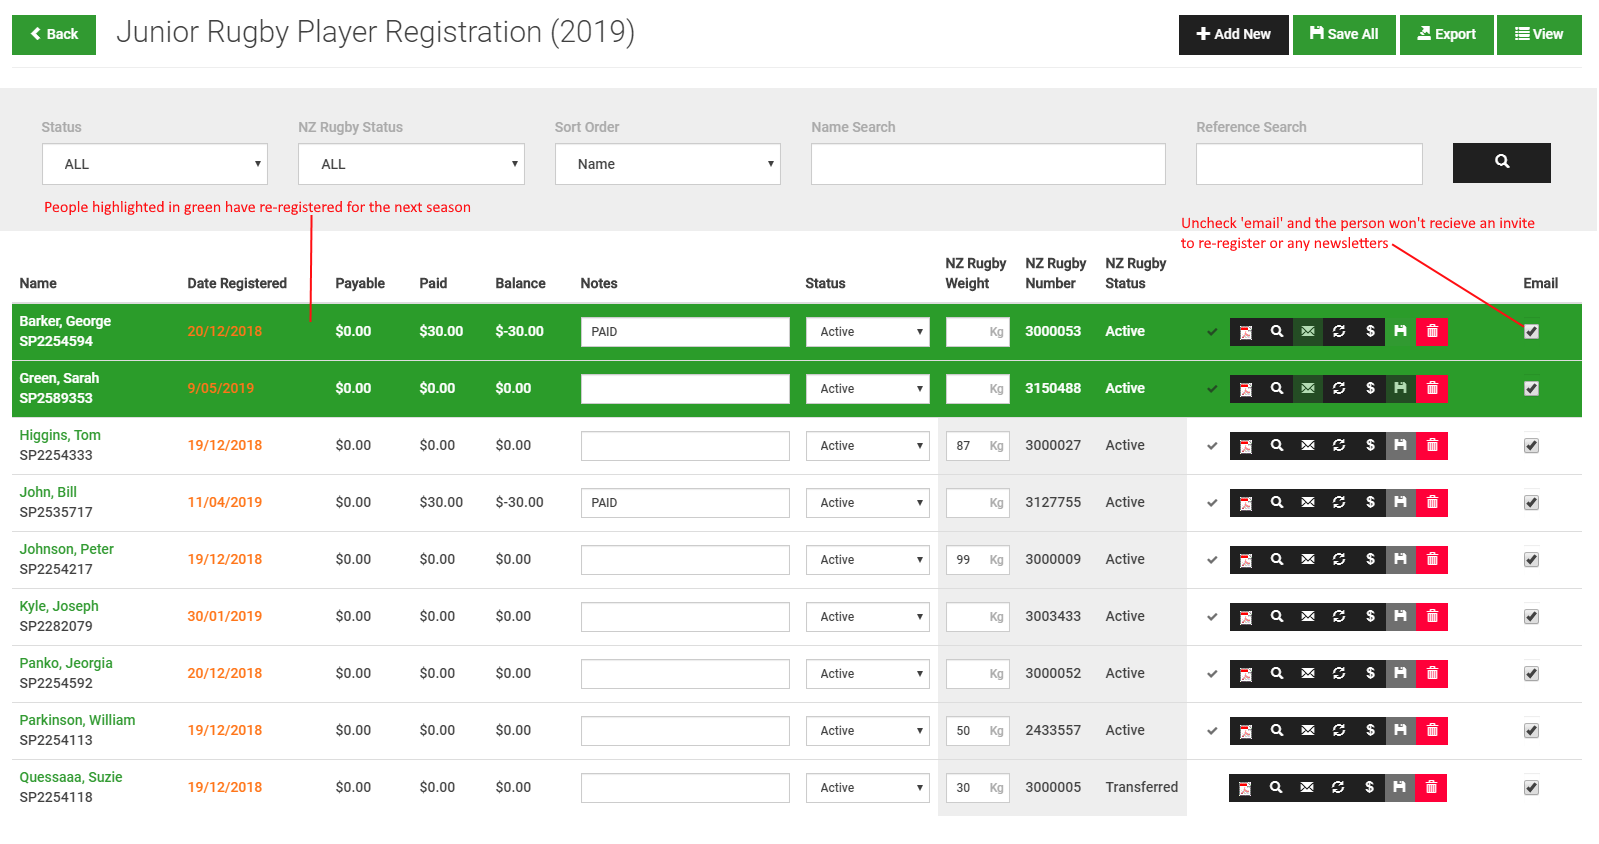Delete John, Bill using trash icon

click(x=1432, y=503)
